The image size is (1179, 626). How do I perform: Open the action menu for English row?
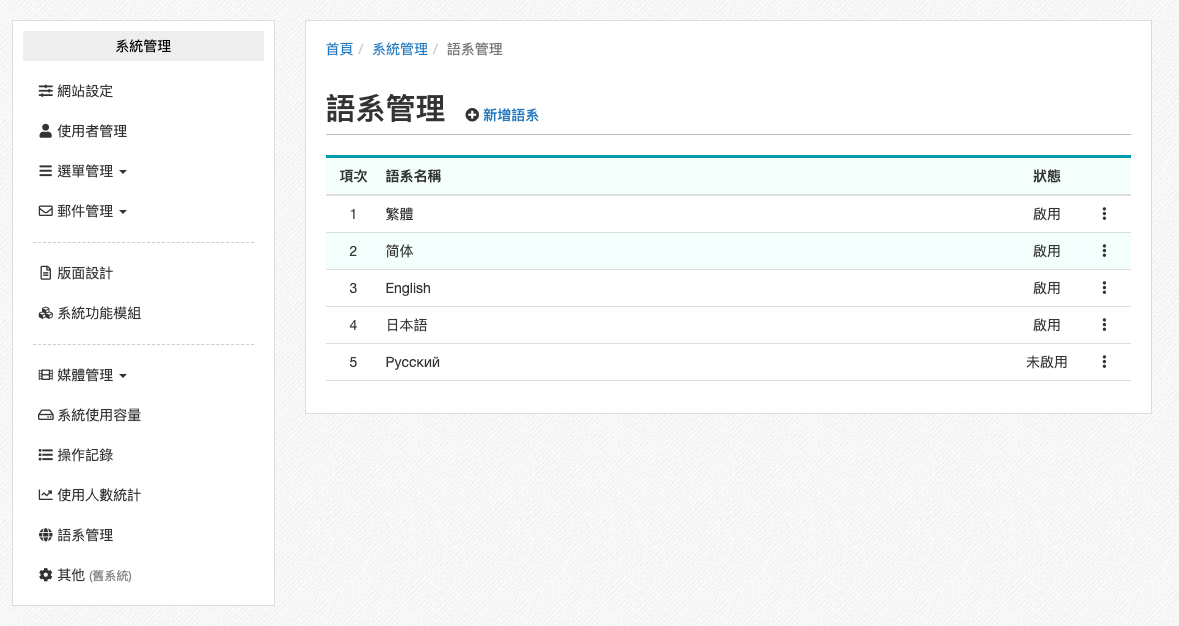[1104, 288]
